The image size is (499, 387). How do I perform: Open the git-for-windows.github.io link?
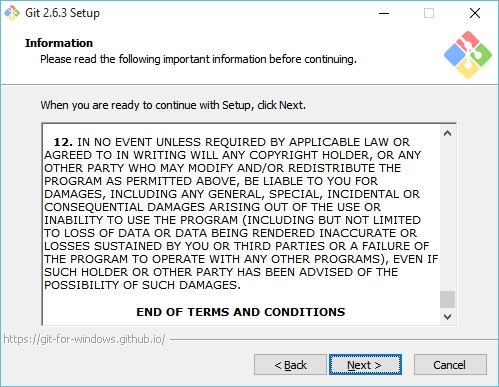pos(84,339)
